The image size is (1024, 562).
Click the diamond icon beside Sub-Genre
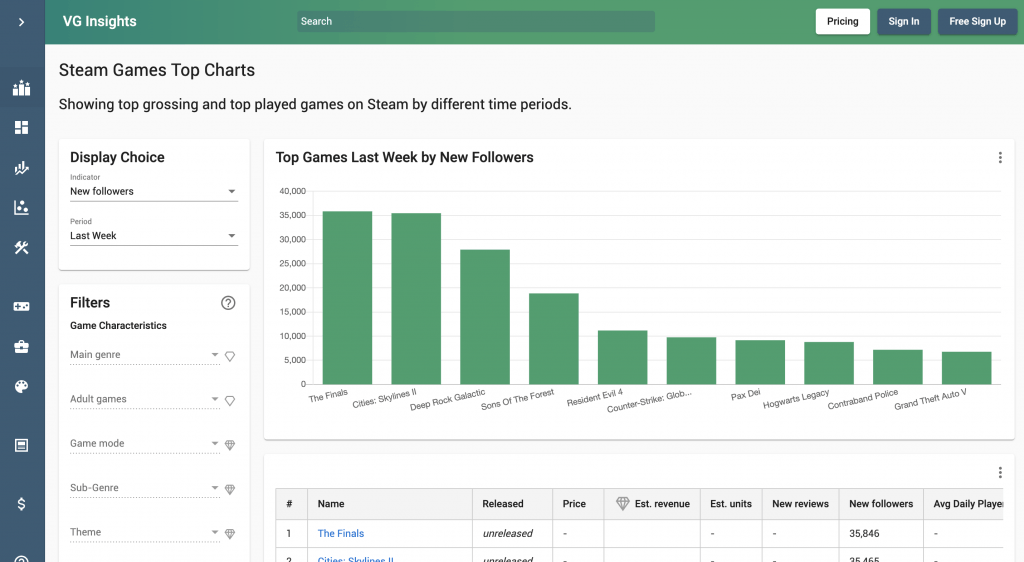click(x=230, y=490)
